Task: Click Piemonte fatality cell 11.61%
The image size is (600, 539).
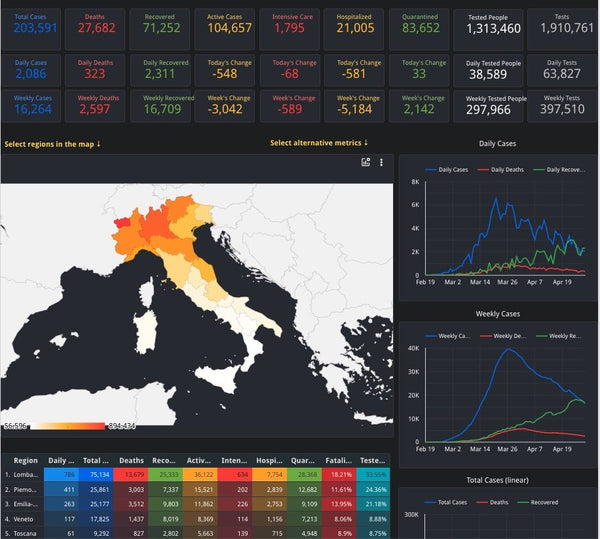Action: [x=339, y=489]
